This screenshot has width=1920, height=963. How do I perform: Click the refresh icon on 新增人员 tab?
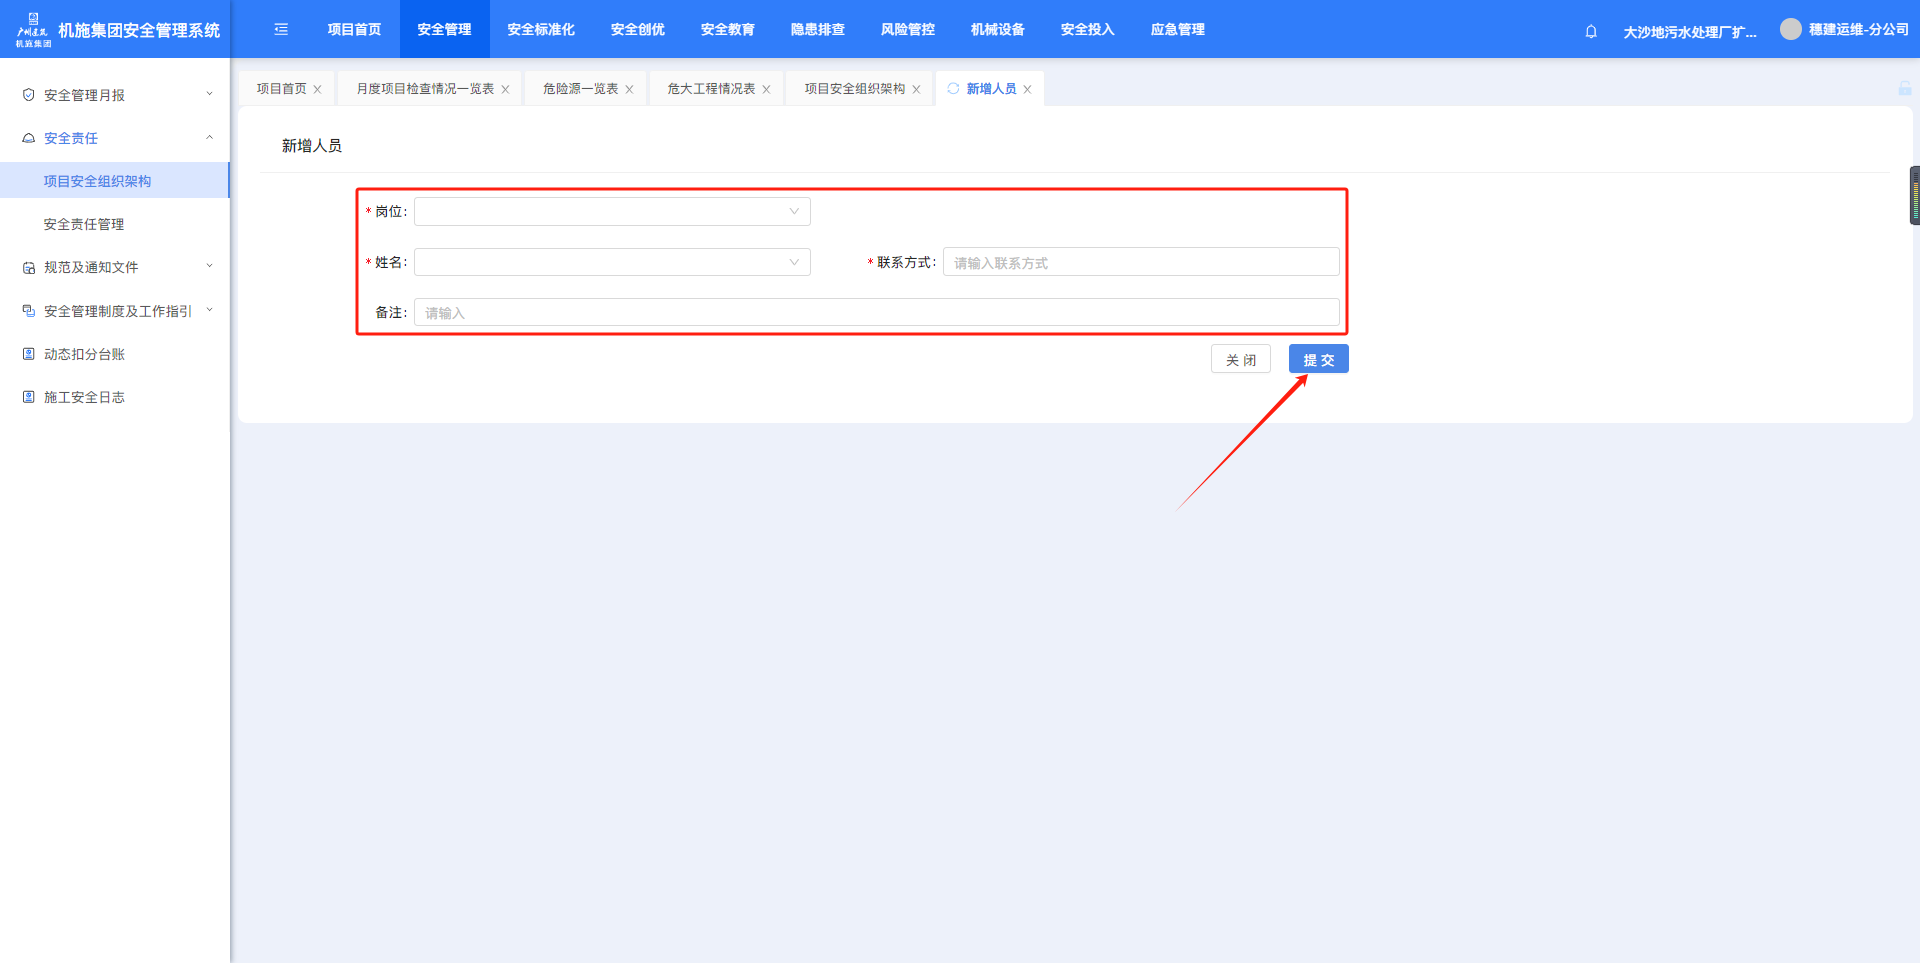point(953,89)
